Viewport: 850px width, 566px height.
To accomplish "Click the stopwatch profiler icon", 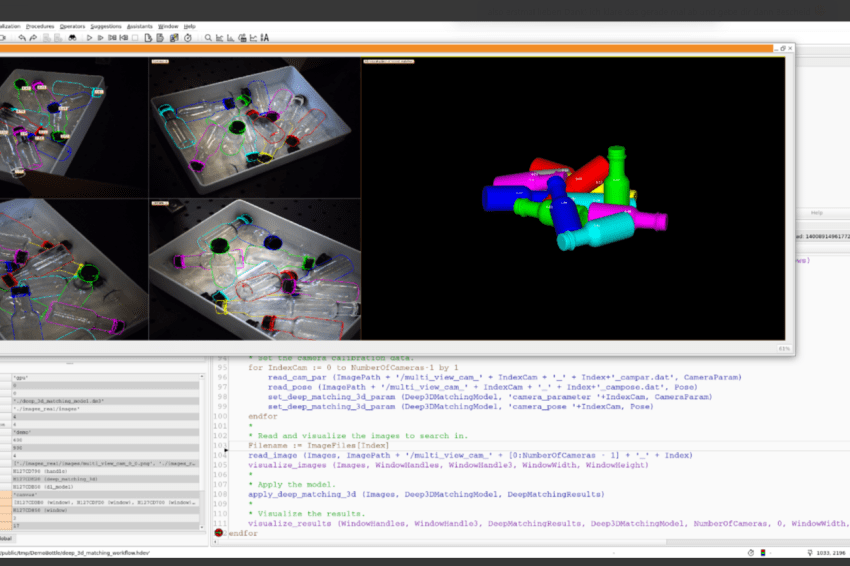I will (188, 38).
